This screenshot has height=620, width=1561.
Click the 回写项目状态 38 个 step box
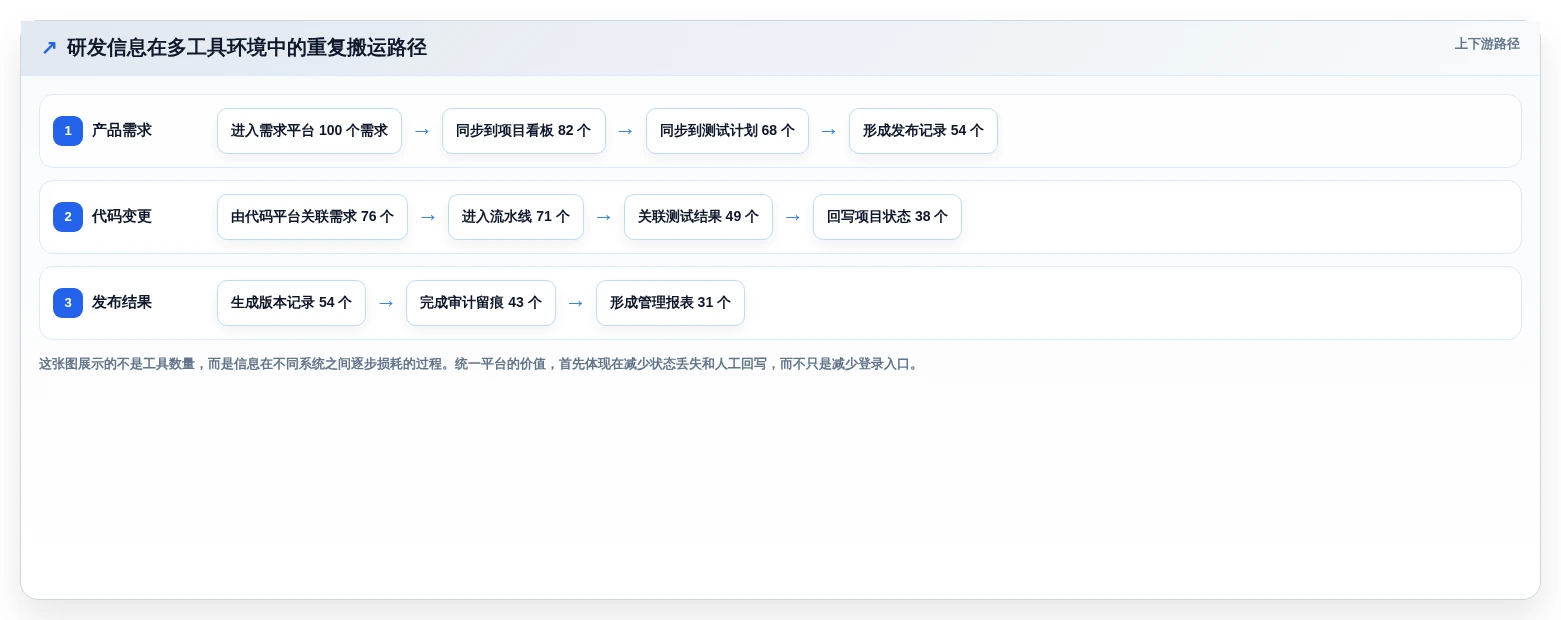coord(887,217)
